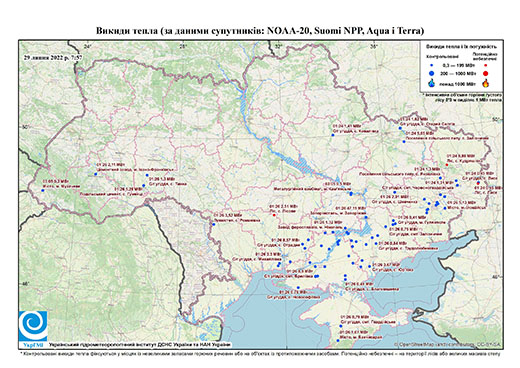Click the blue flame icon in legend
The image size is (520, 368).
point(432,83)
